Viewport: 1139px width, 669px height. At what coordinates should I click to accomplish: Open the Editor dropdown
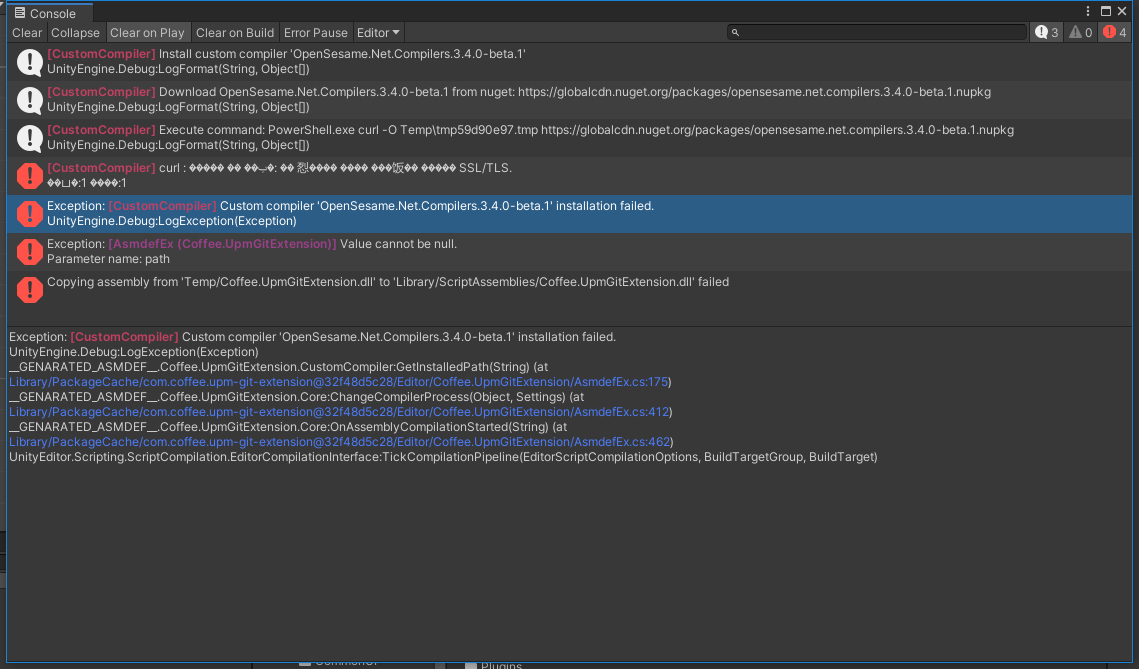point(378,32)
